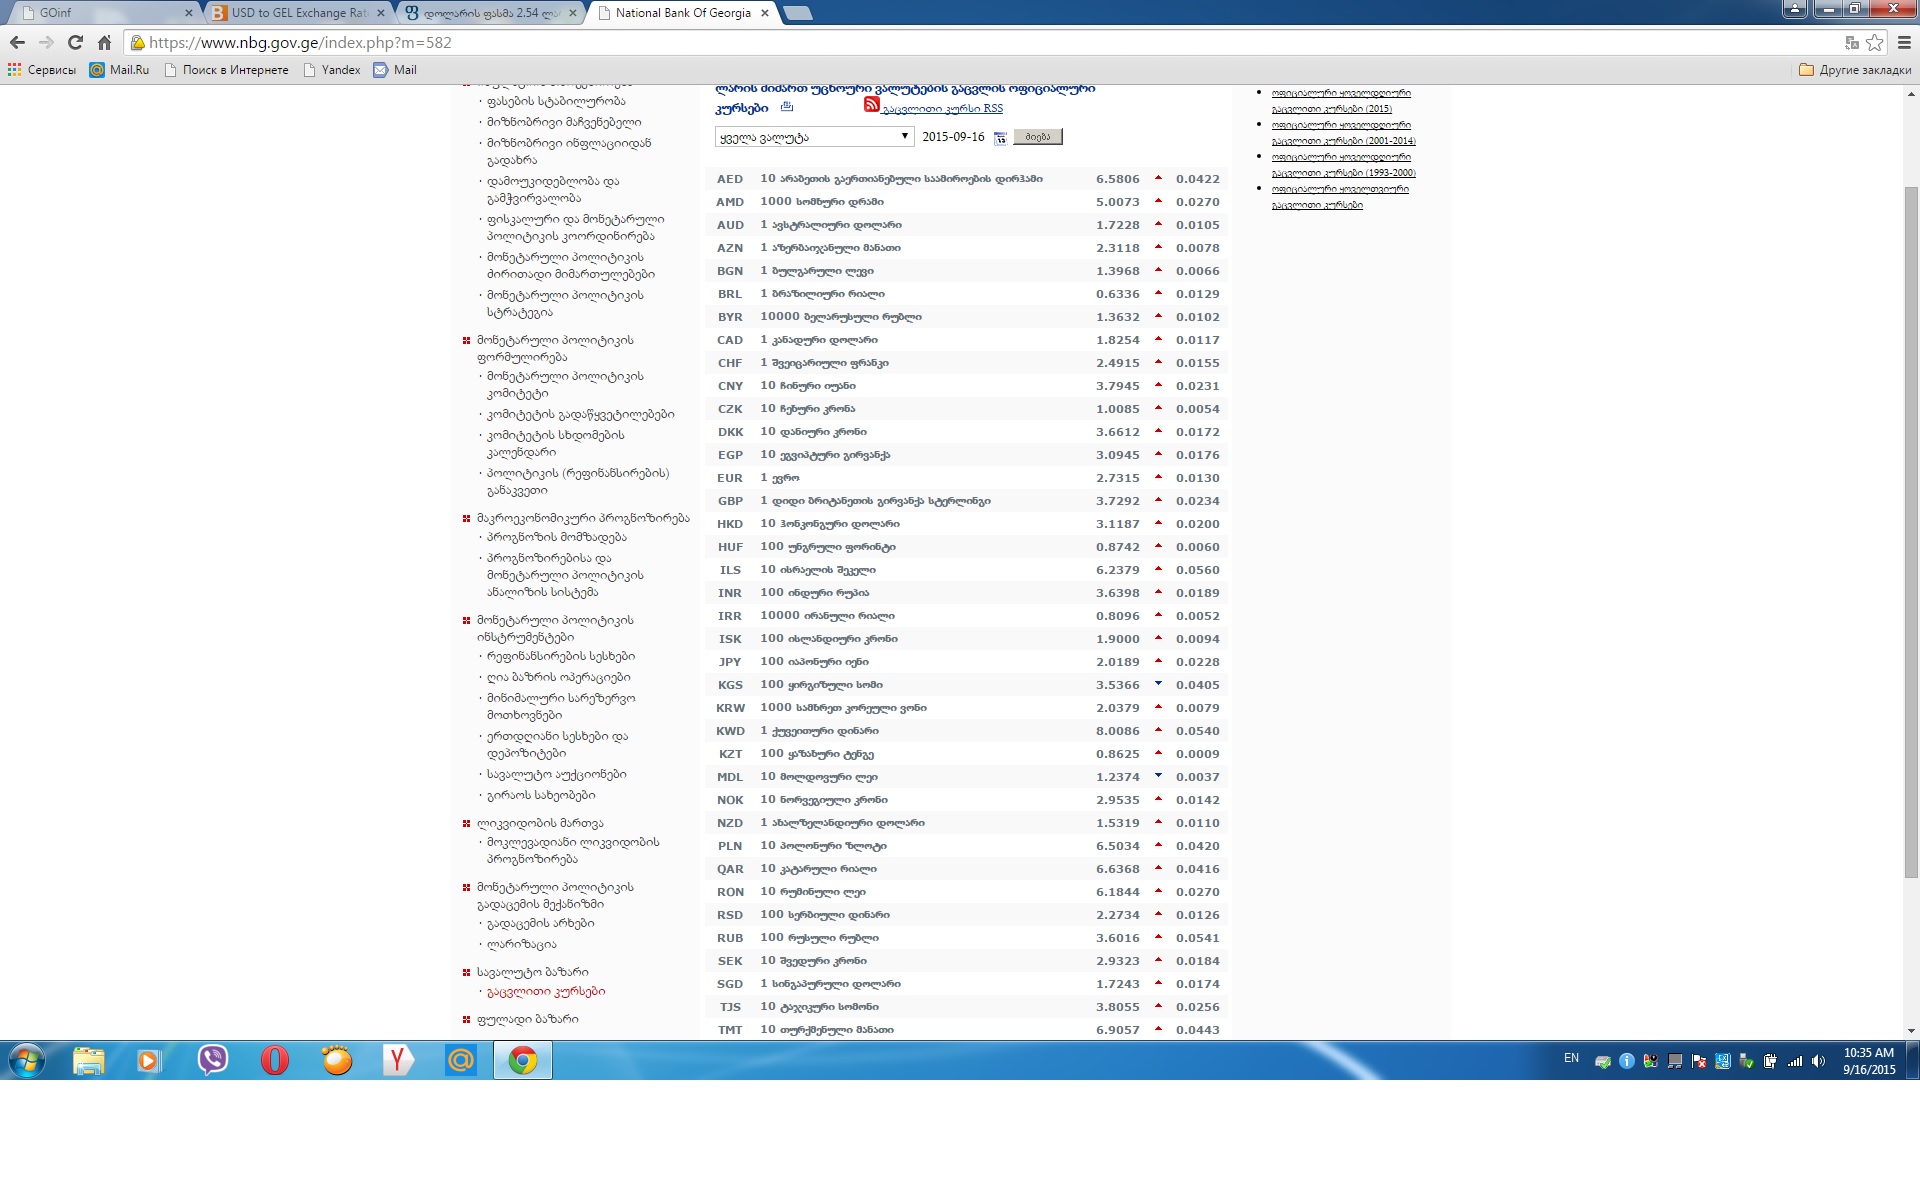The width and height of the screenshot is (1920, 1200).
Task: Switch to the 'USD to GEL Exchange Rate' tab
Action: [298, 13]
